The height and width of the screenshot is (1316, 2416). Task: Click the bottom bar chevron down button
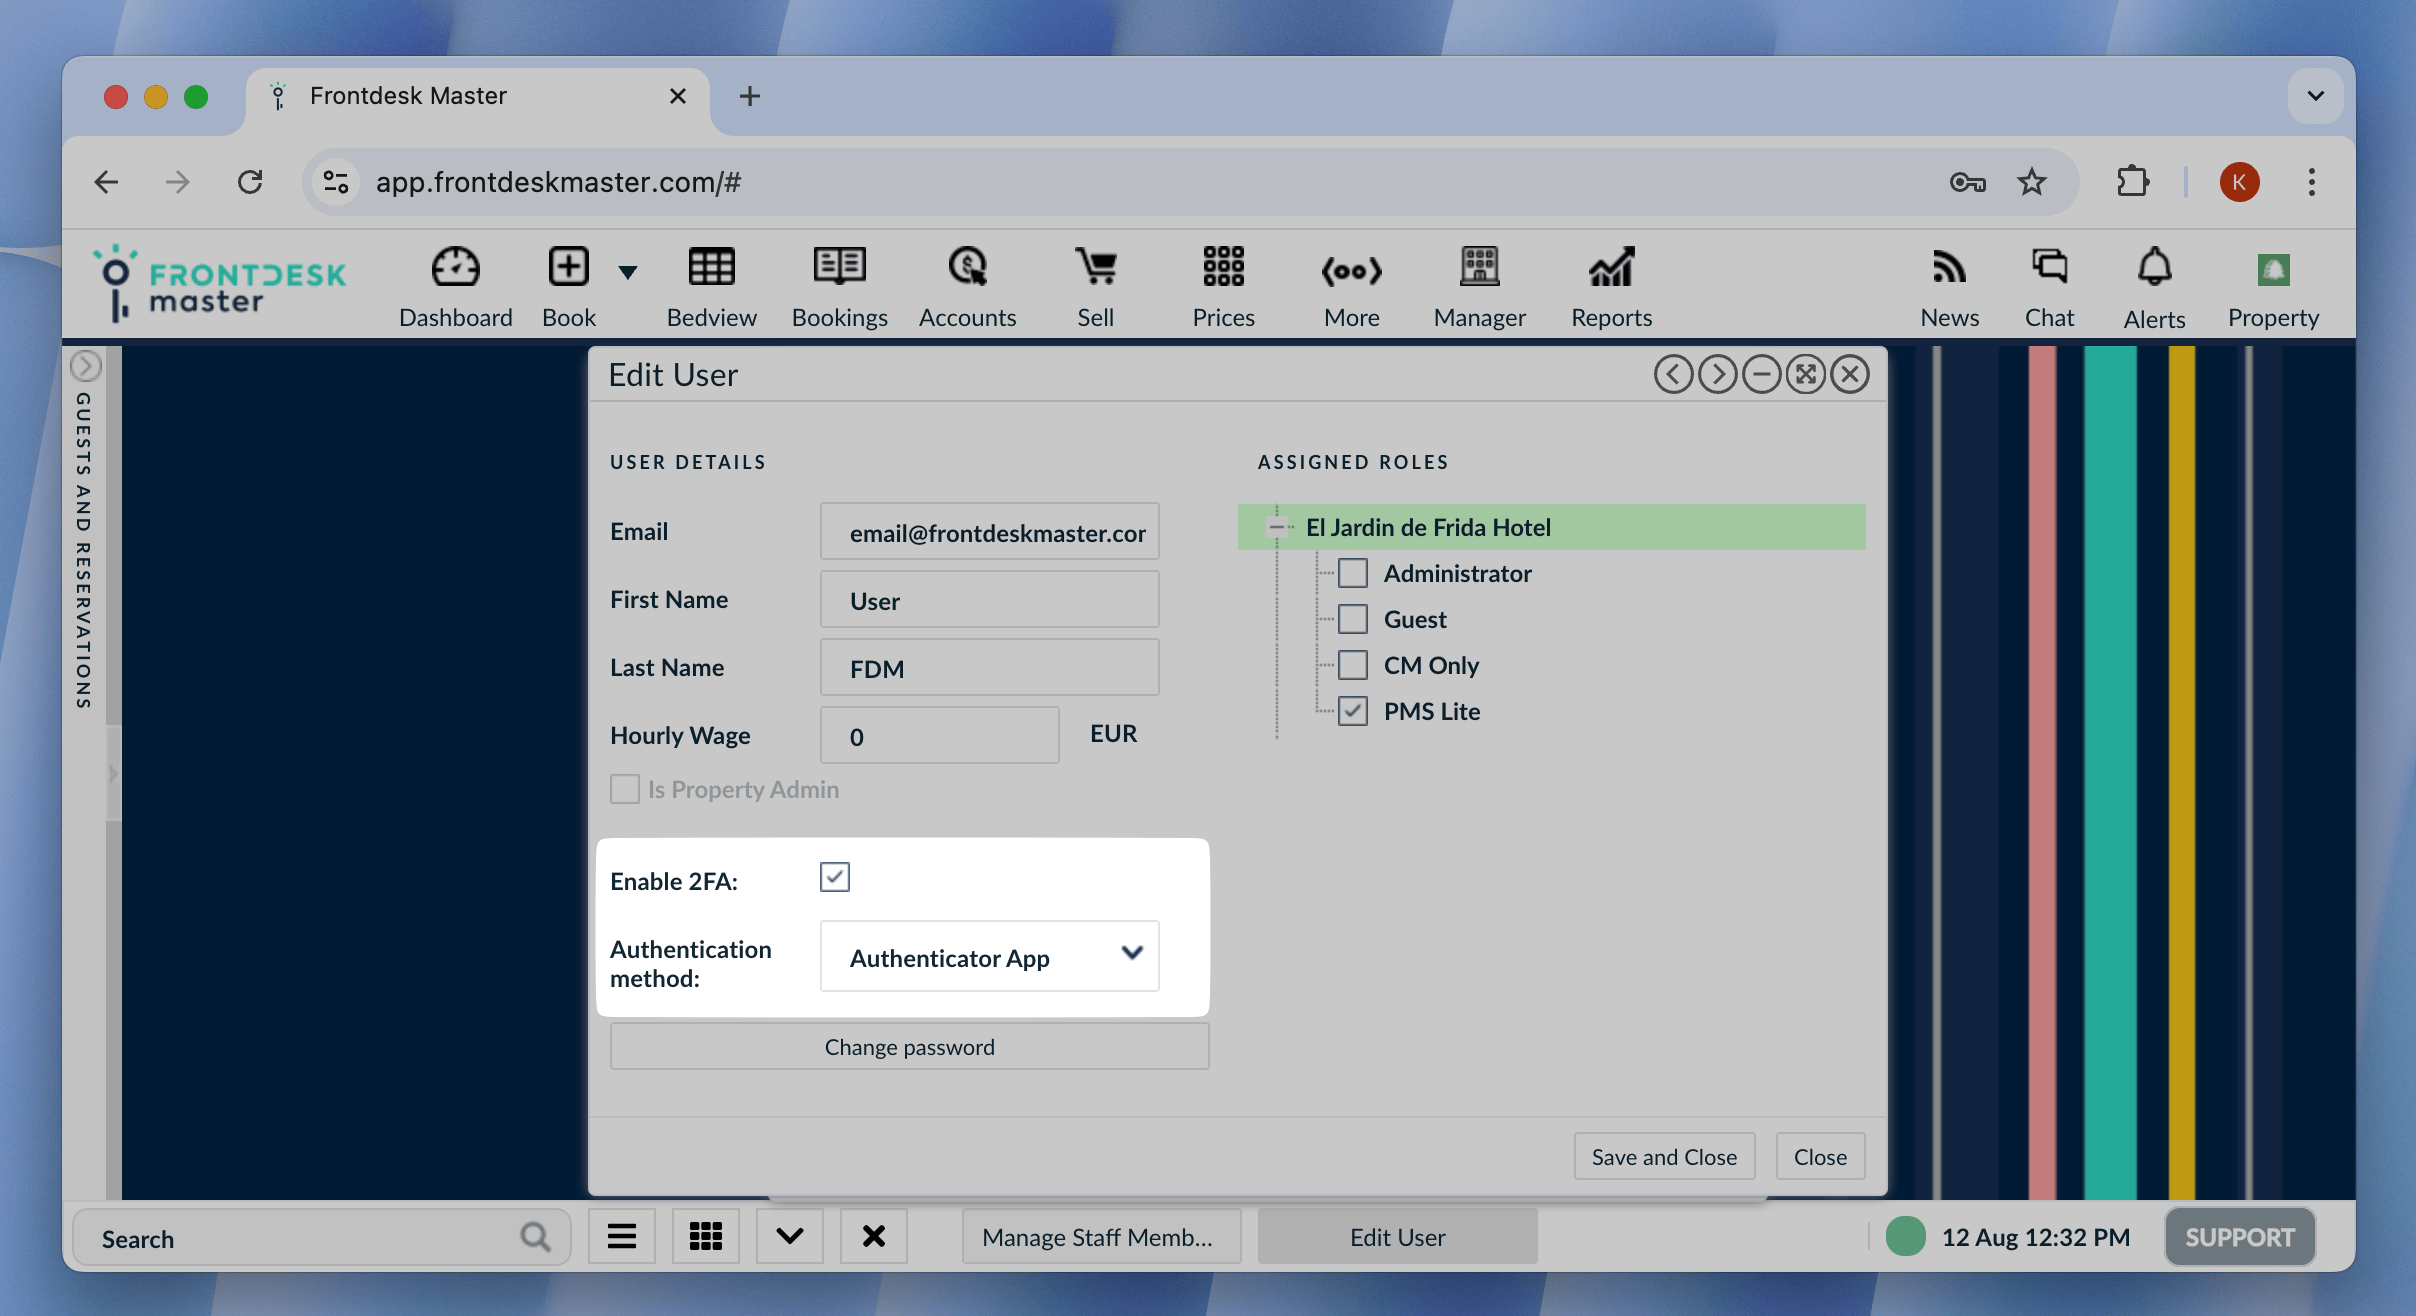[x=789, y=1237]
